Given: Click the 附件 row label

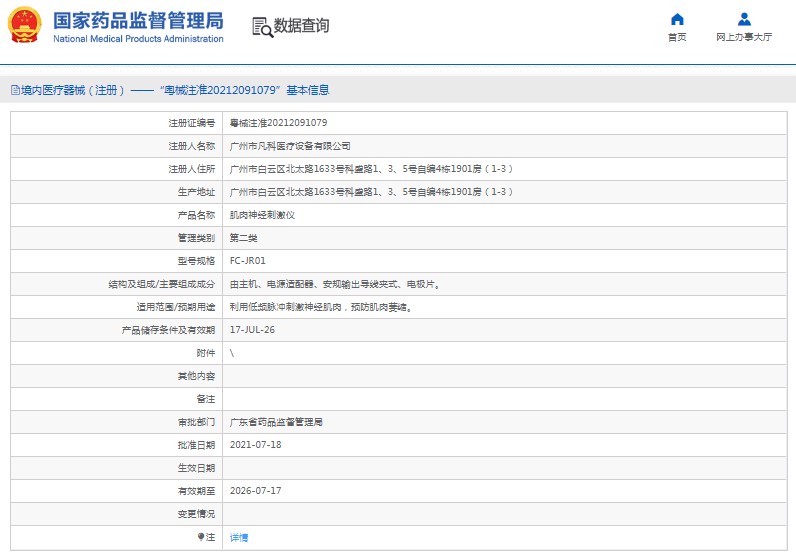Looking at the screenshot, I should (206, 353).
